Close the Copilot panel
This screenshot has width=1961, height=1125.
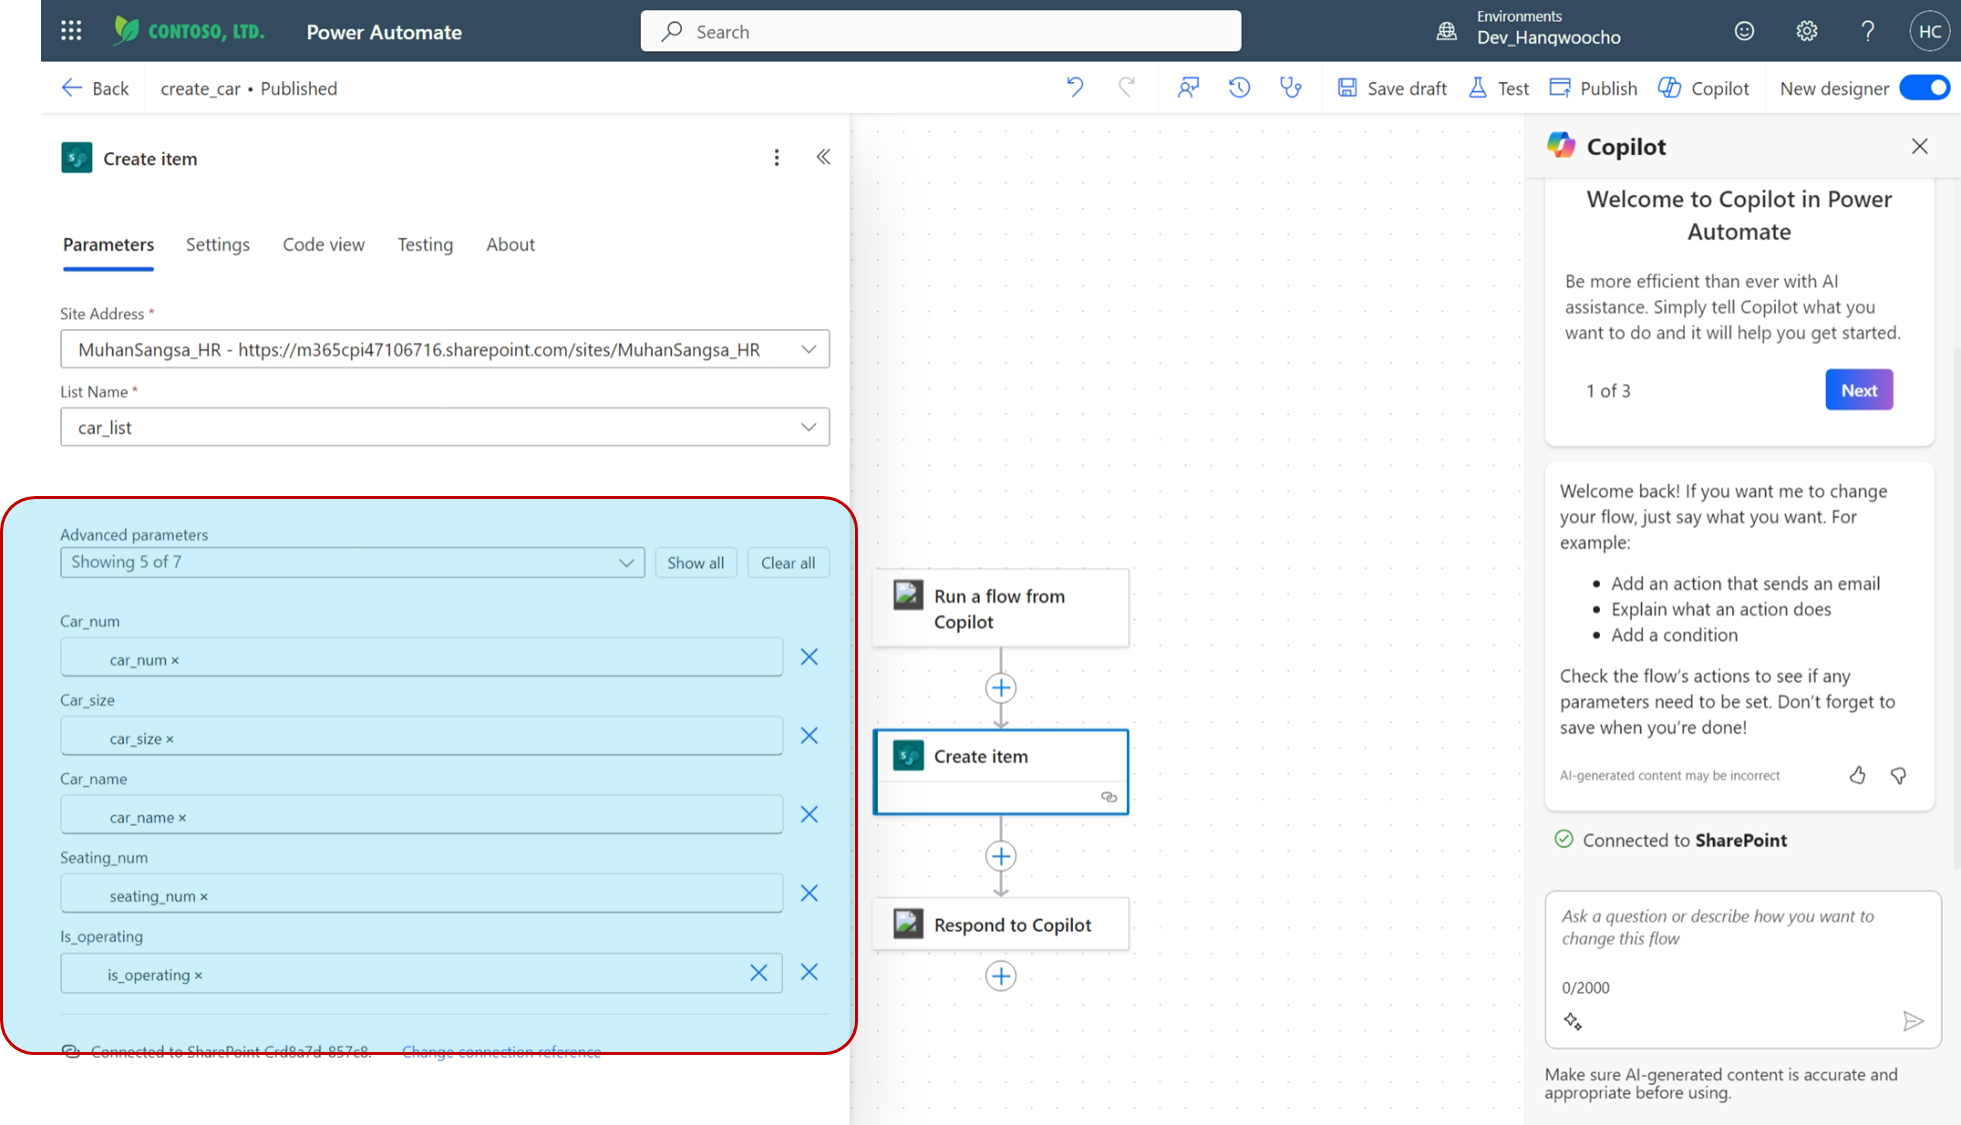click(1919, 146)
